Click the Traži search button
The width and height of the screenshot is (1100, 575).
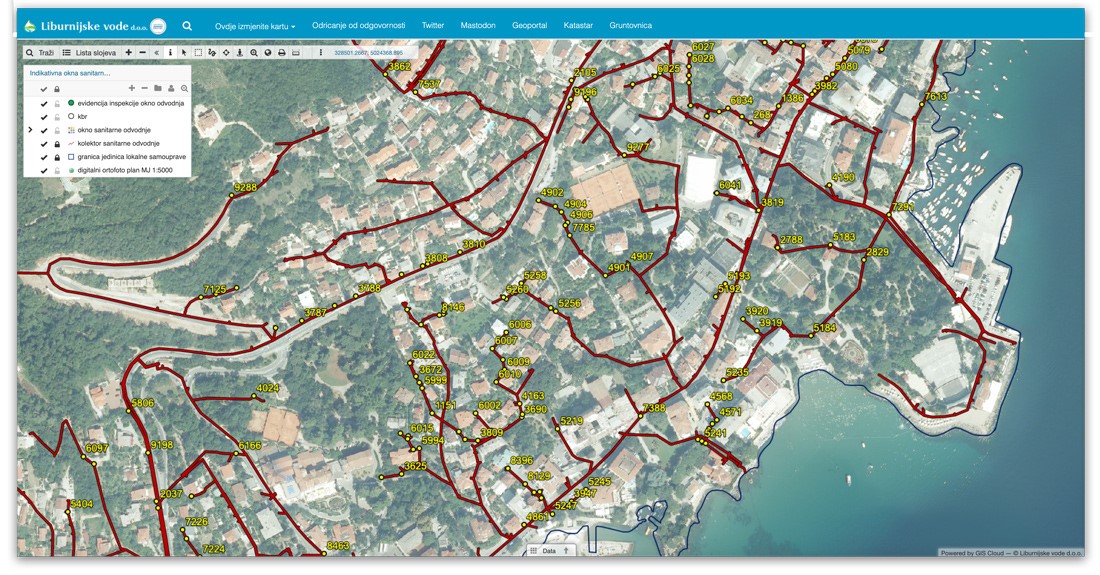[39, 52]
